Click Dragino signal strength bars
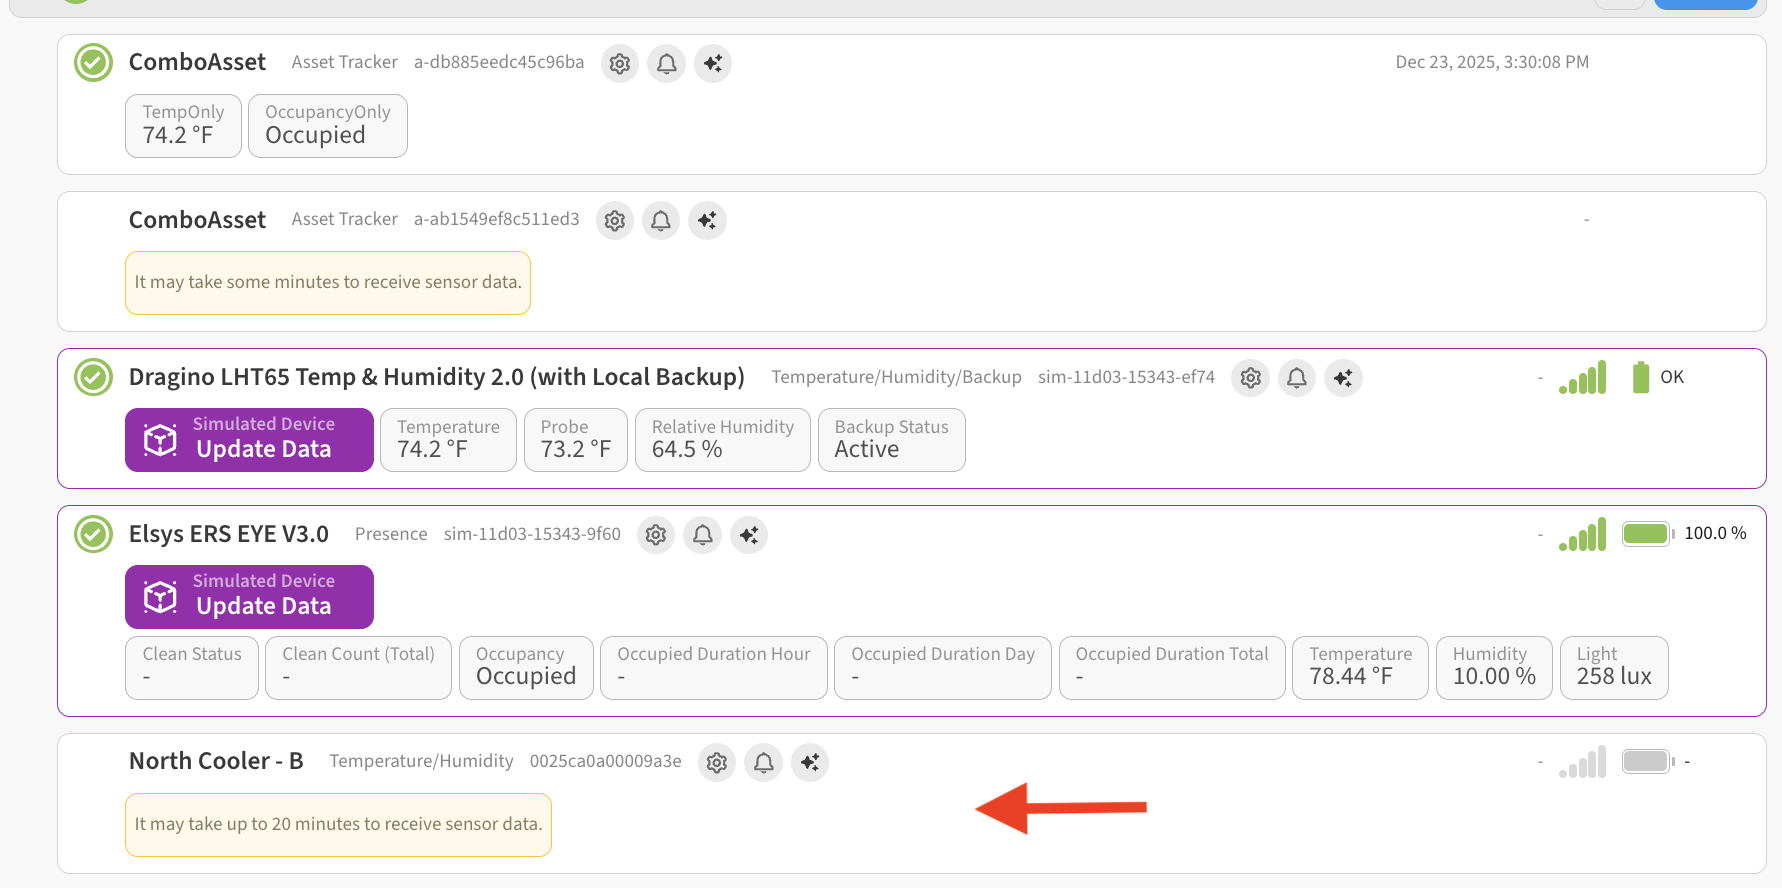The width and height of the screenshot is (1782, 888). coord(1582,378)
